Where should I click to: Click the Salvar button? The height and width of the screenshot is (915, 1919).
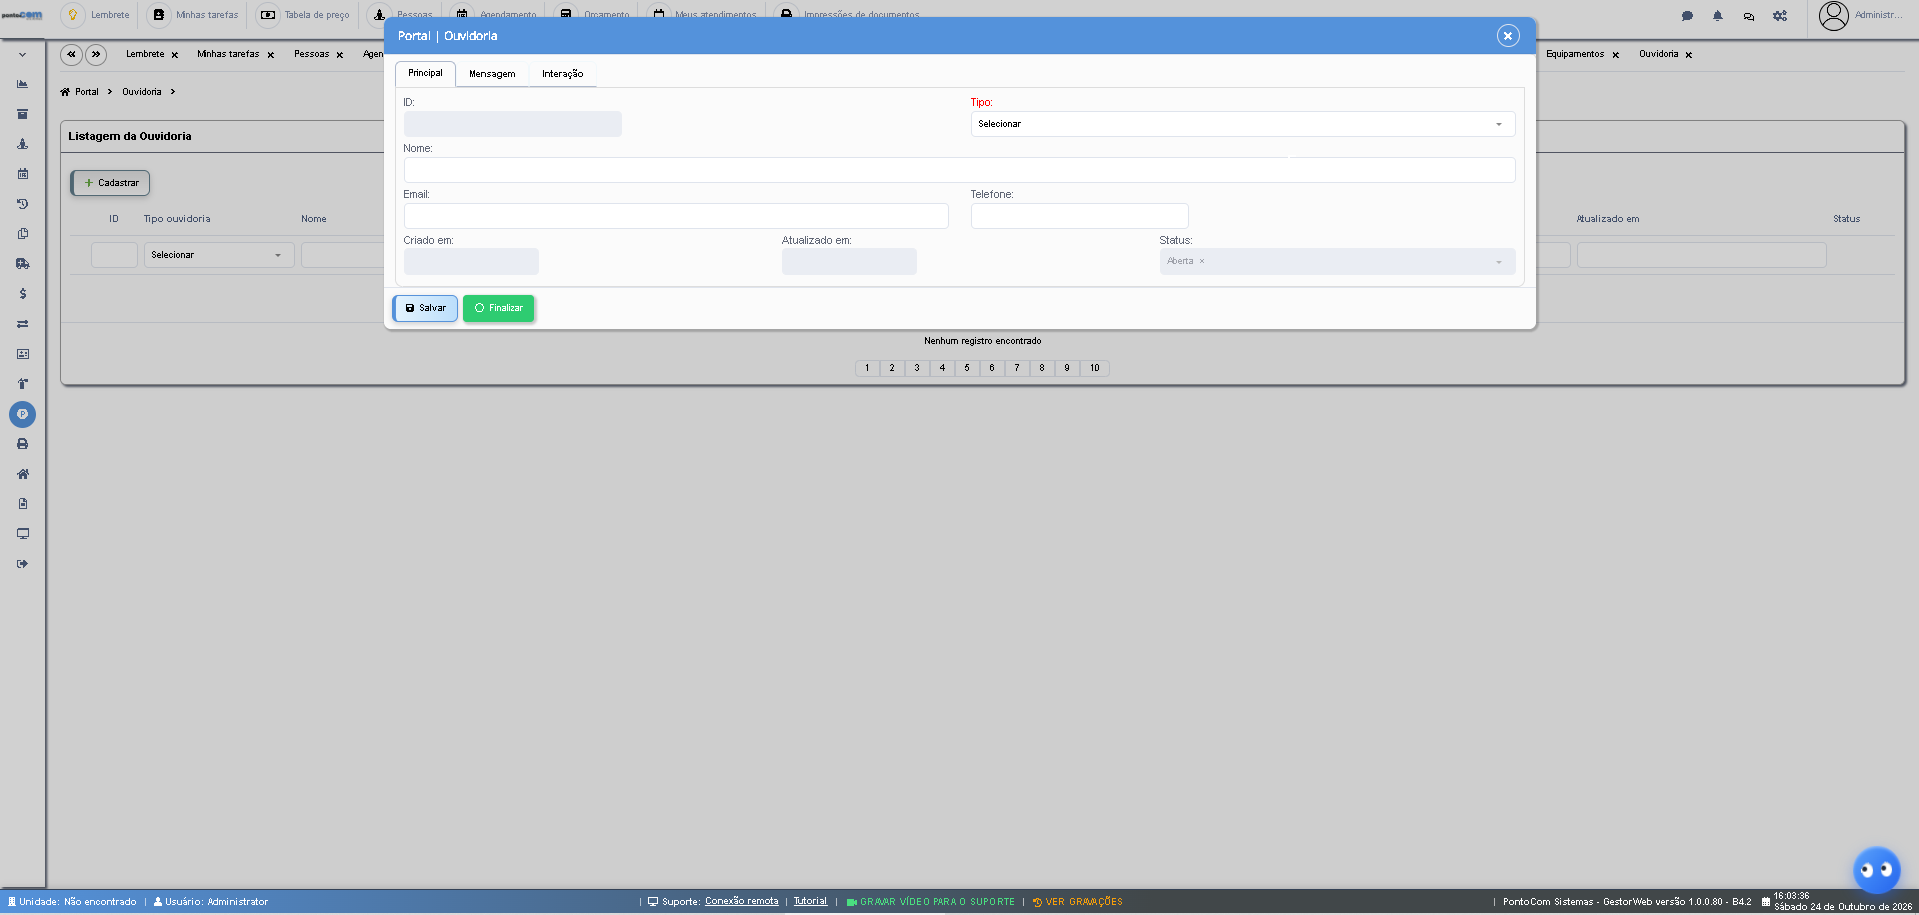[x=425, y=308]
